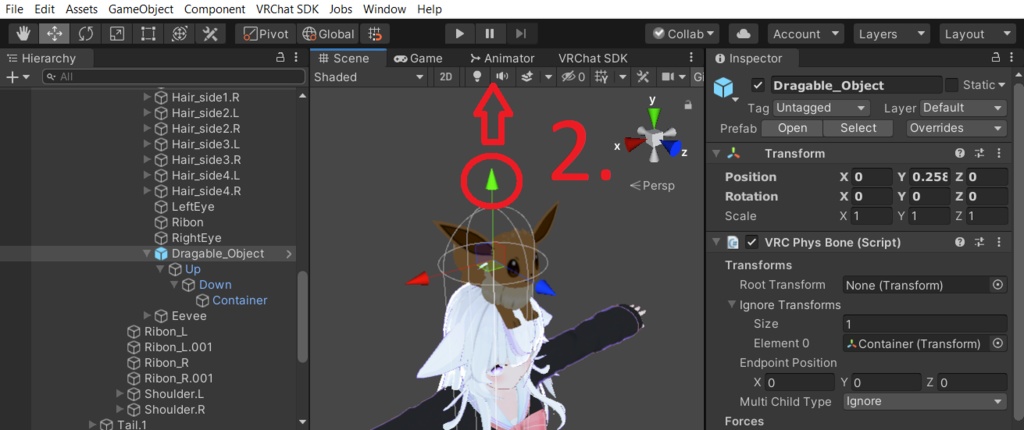
Task: Toggle the Static checkbox
Action: 952,85
